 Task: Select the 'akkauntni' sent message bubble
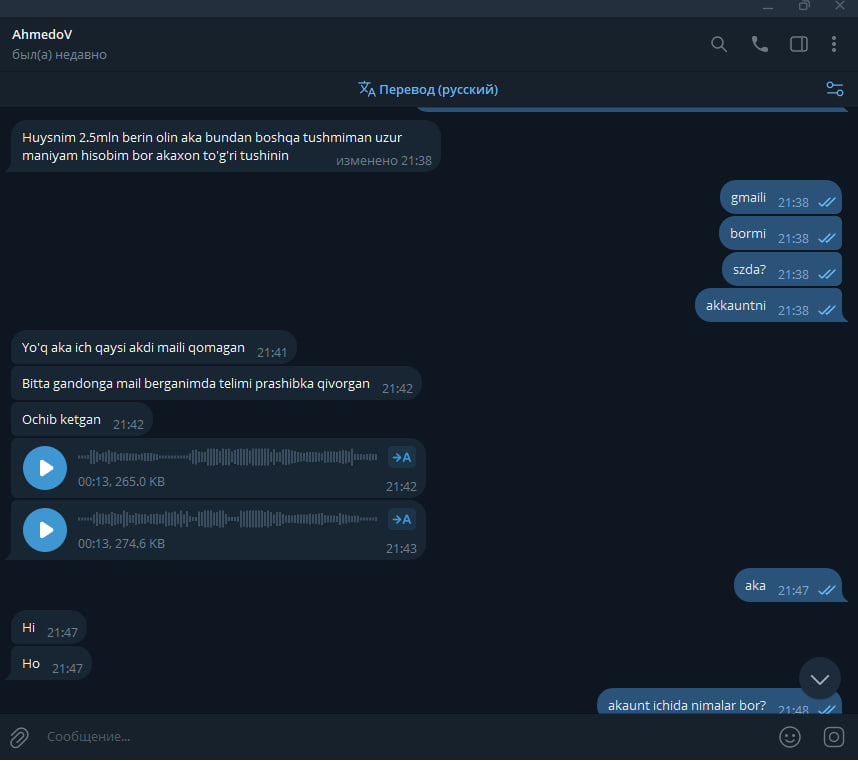769,306
